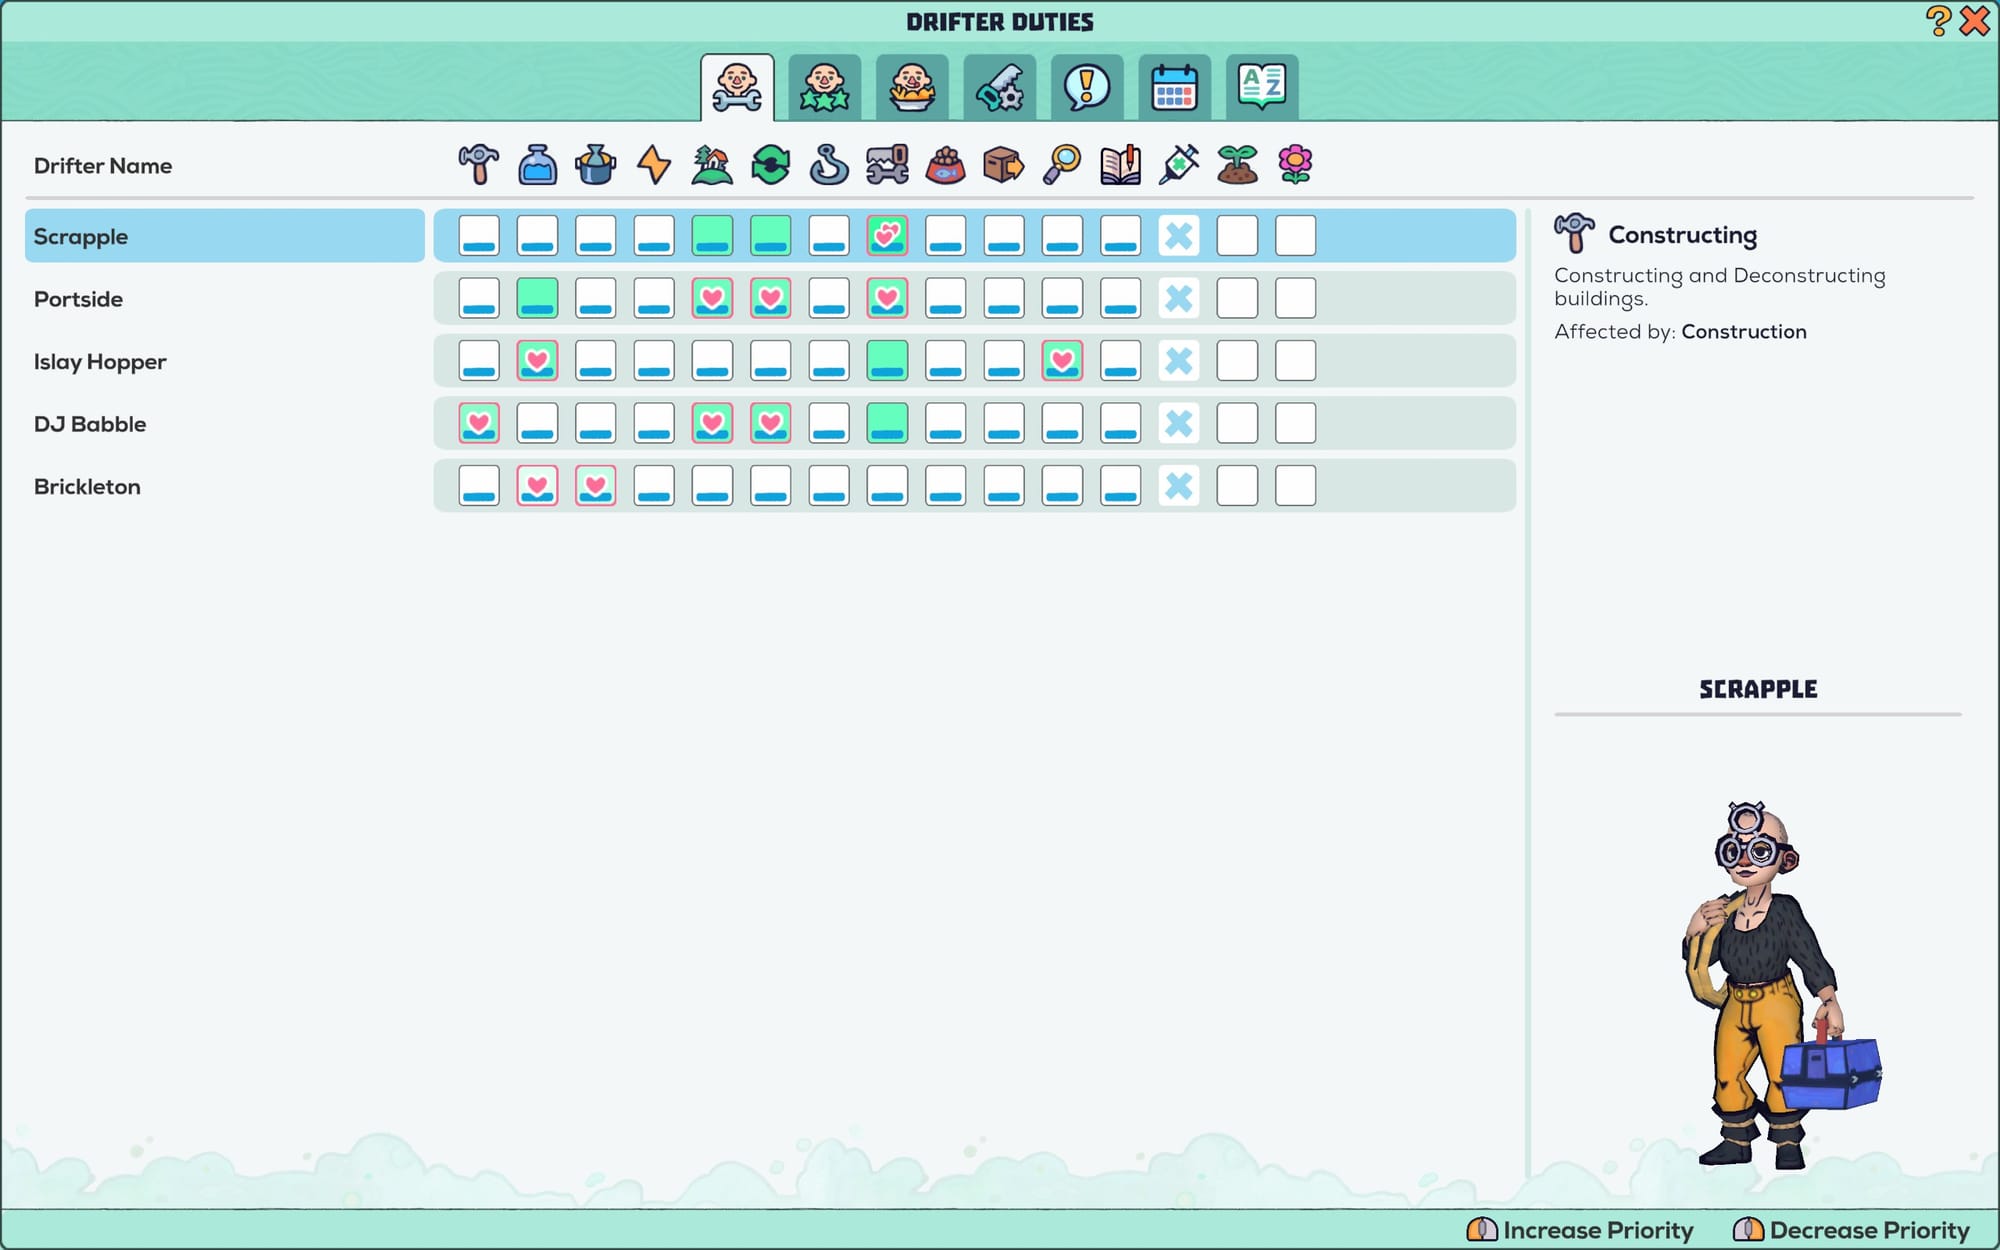The height and width of the screenshot is (1250, 2000).
Task: Click Brickleton's disabled syringe duty X box
Action: [x=1179, y=486]
